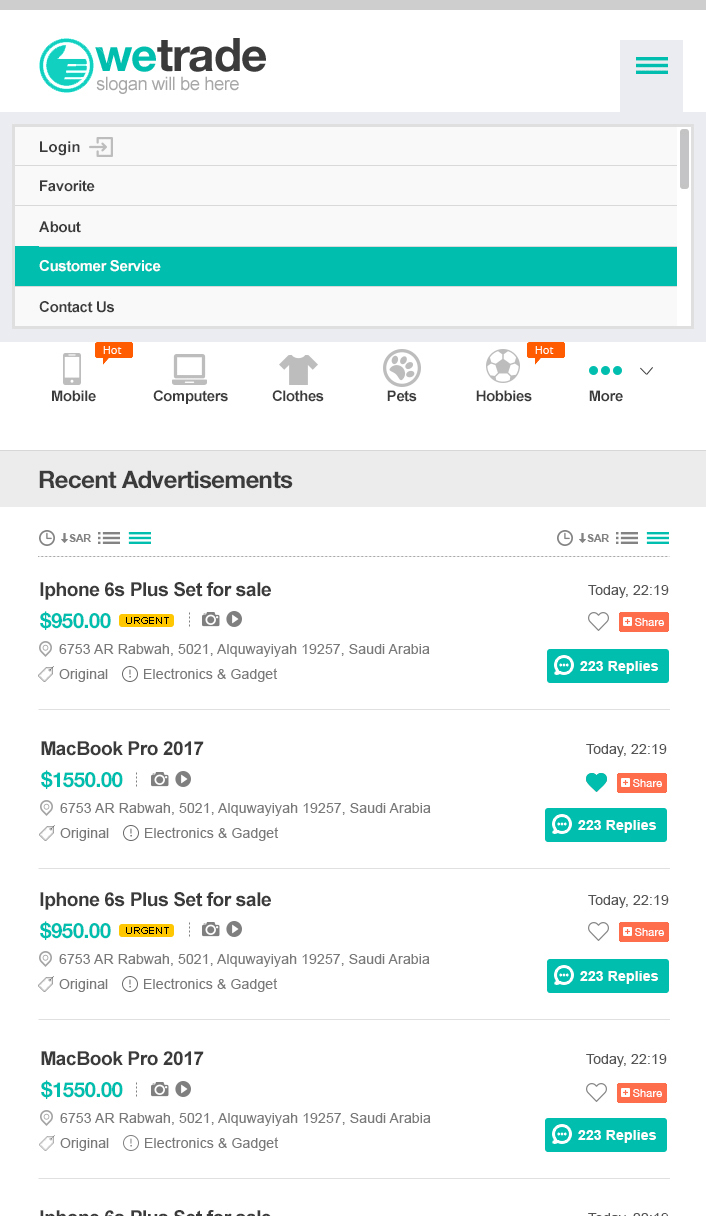Click the wetrade logo
The width and height of the screenshot is (706, 1216).
point(153,66)
